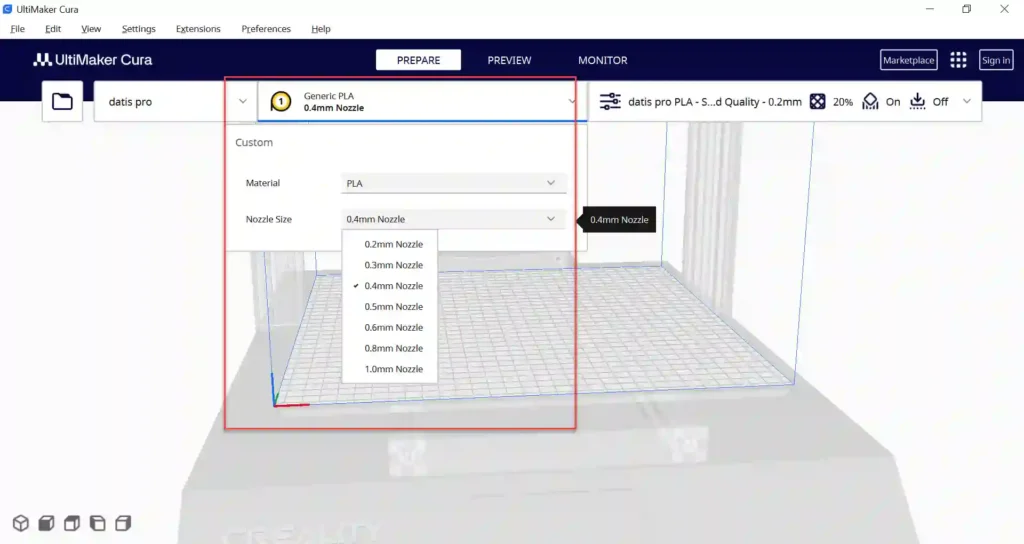This screenshot has height=544, width=1024.
Task: Click the infill pattern icon
Action: (817, 101)
